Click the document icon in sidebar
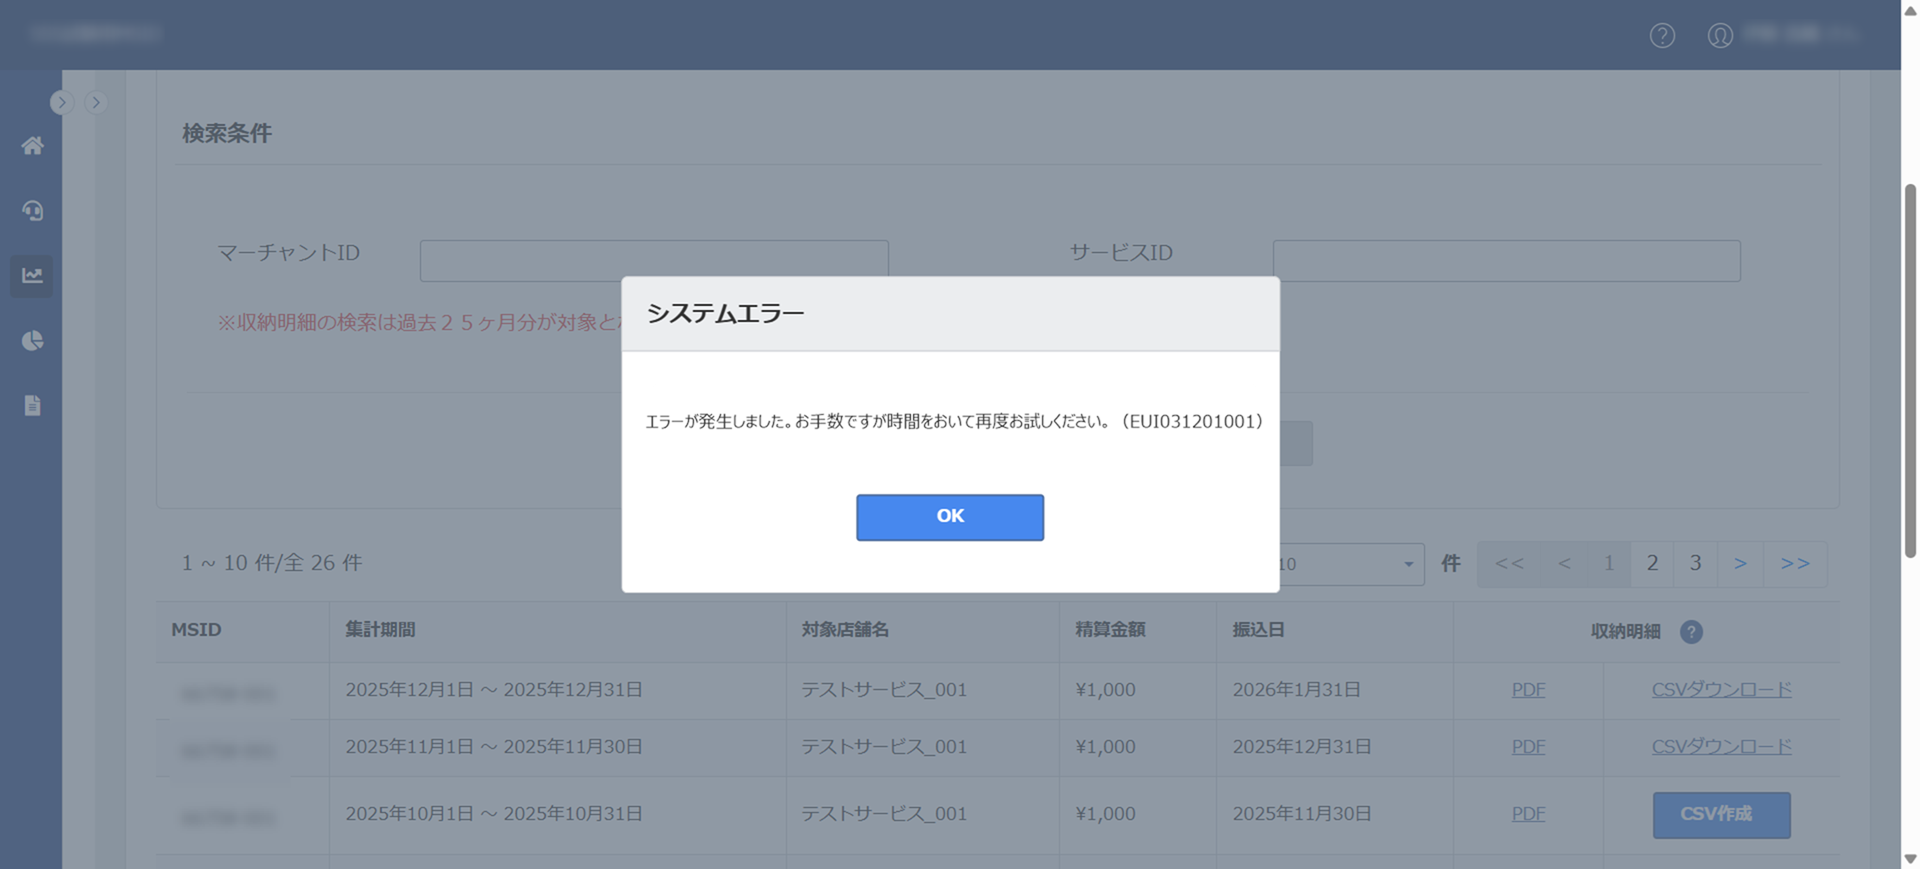Image resolution: width=1920 pixels, height=869 pixels. click(x=32, y=406)
